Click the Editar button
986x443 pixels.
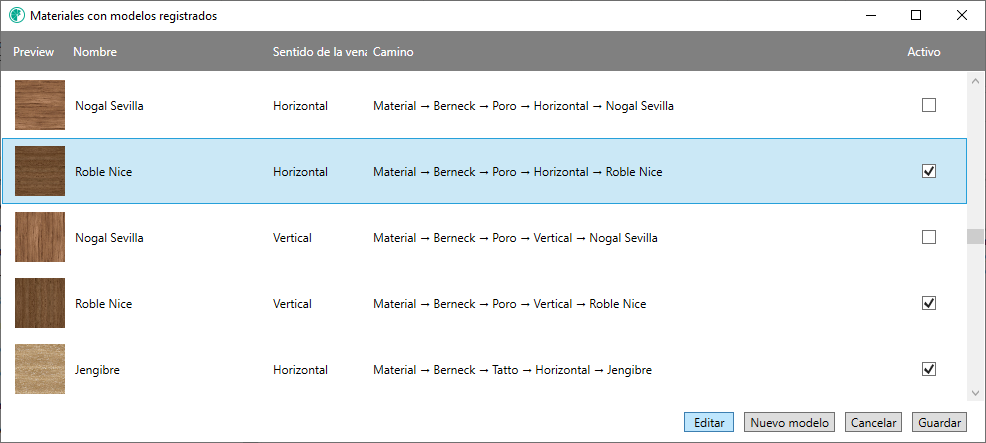click(709, 423)
